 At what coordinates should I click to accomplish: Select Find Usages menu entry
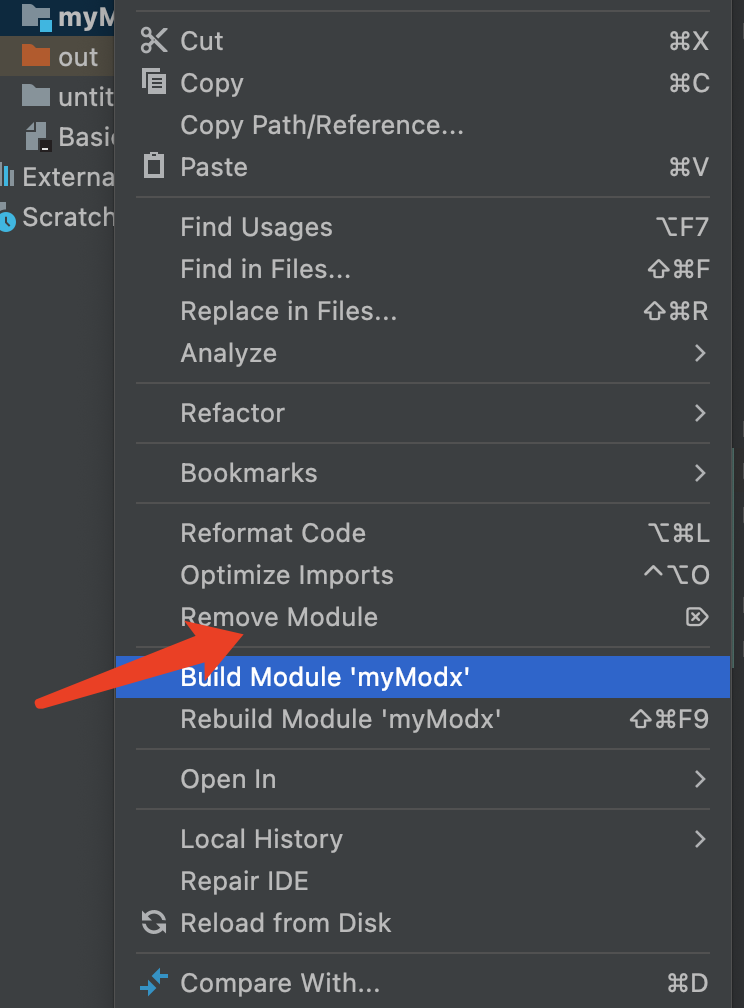256,227
